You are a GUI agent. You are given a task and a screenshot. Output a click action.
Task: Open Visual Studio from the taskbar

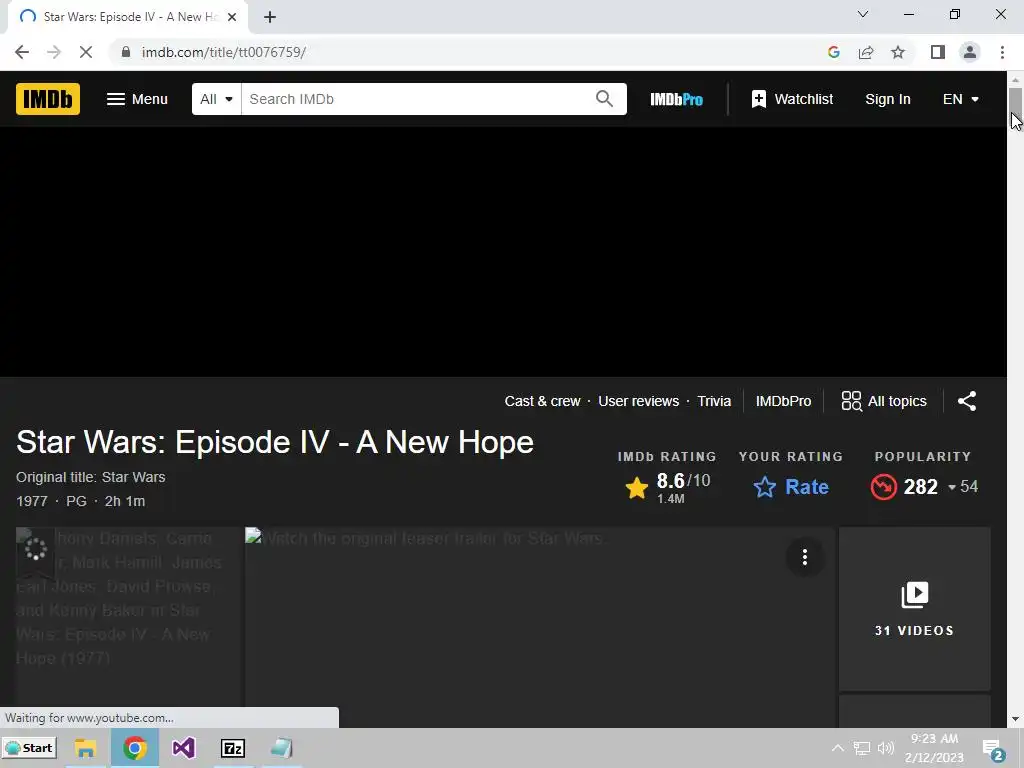184,748
